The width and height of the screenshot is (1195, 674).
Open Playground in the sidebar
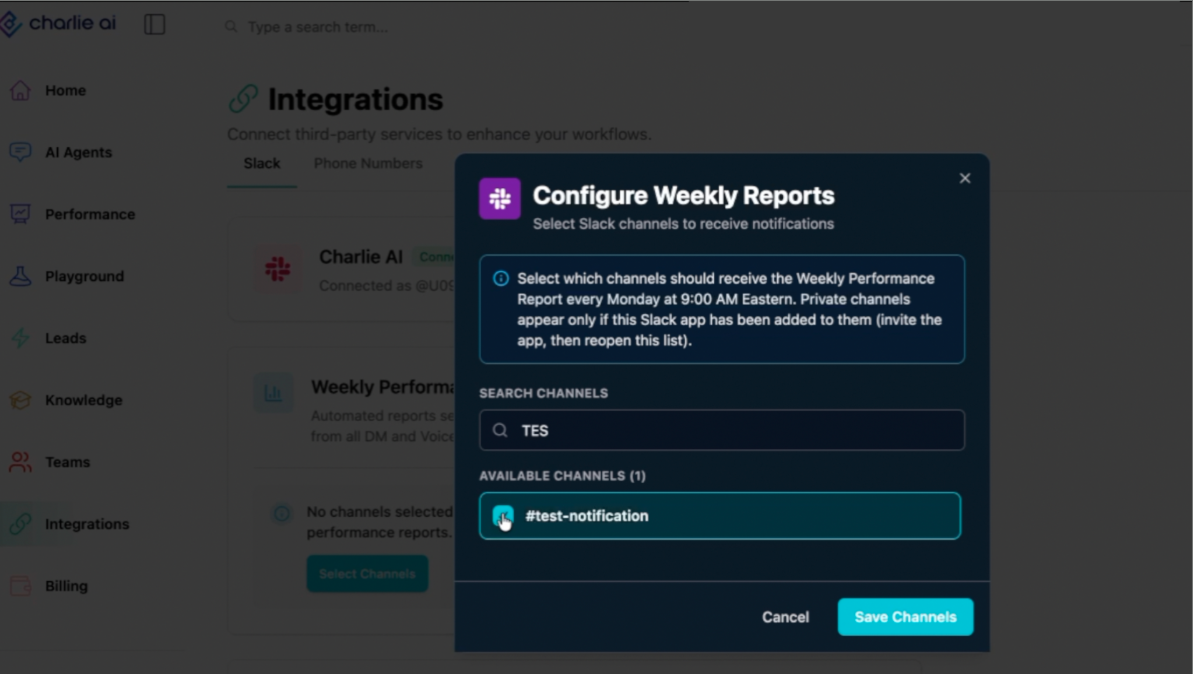click(84, 276)
